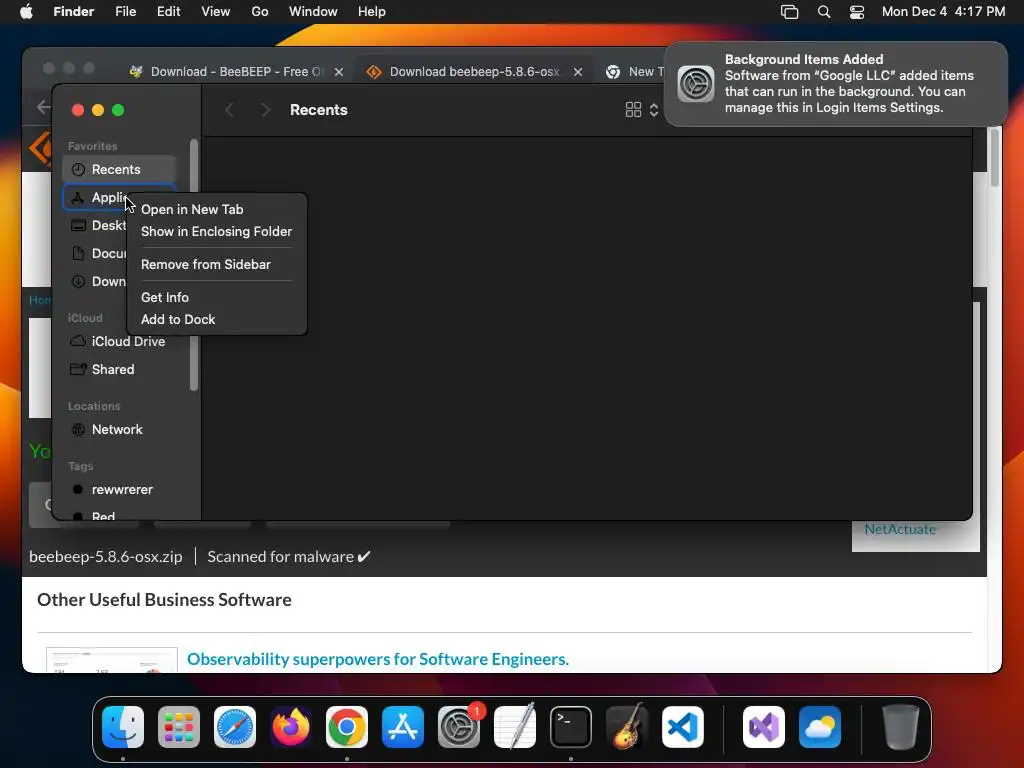Open Visual Studio Code in Dock
This screenshot has height=768, width=1024.
[x=682, y=727]
